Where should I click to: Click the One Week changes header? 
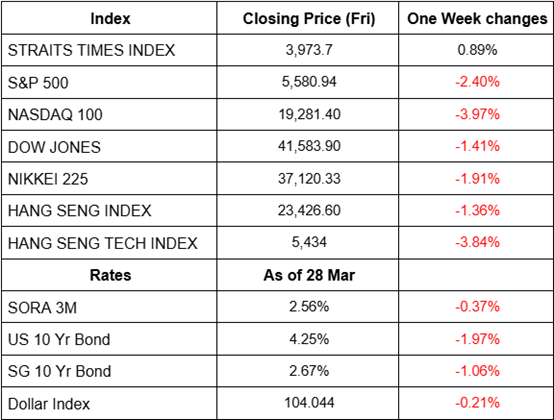point(477,19)
